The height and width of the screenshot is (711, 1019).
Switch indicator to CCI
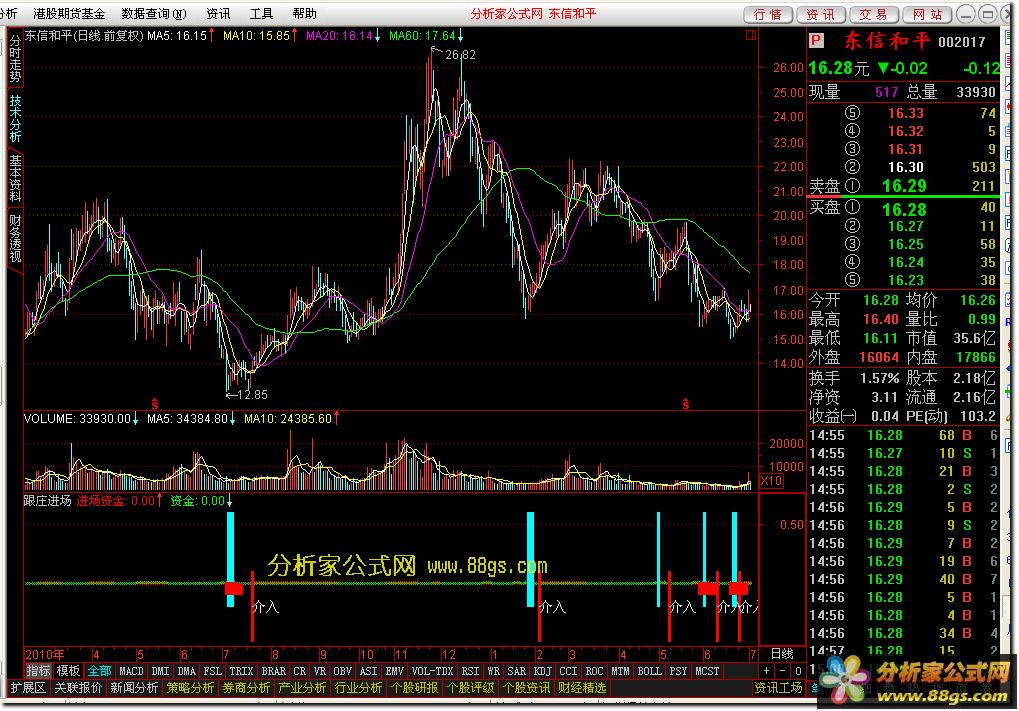(x=569, y=671)
